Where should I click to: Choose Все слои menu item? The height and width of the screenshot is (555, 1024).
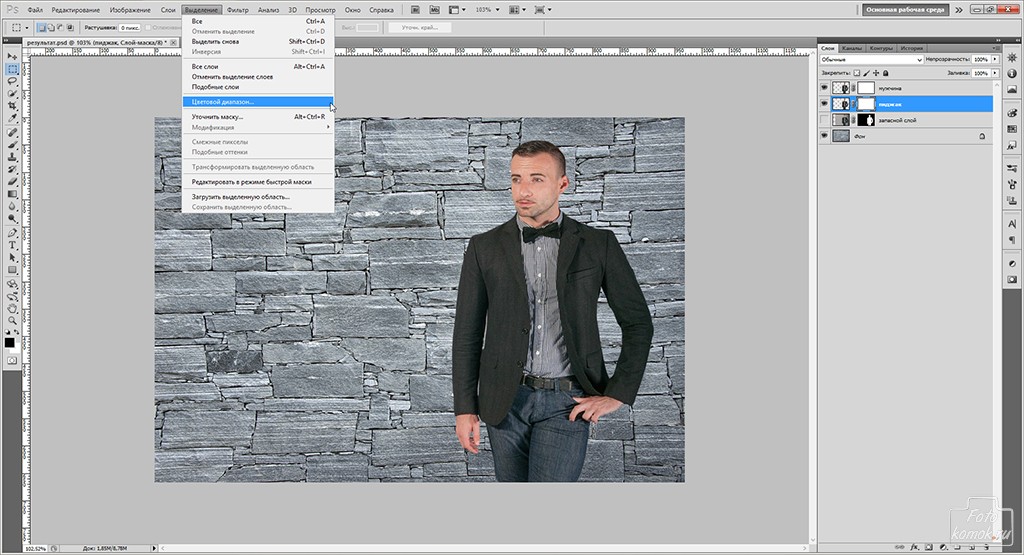click(x=258, y=67)
